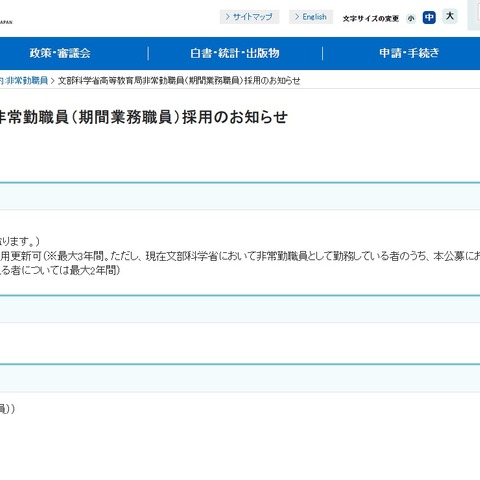Open the 政策・審議会 menu
The width and height of the screenshot is (480, 480).
tap(60, 53)
